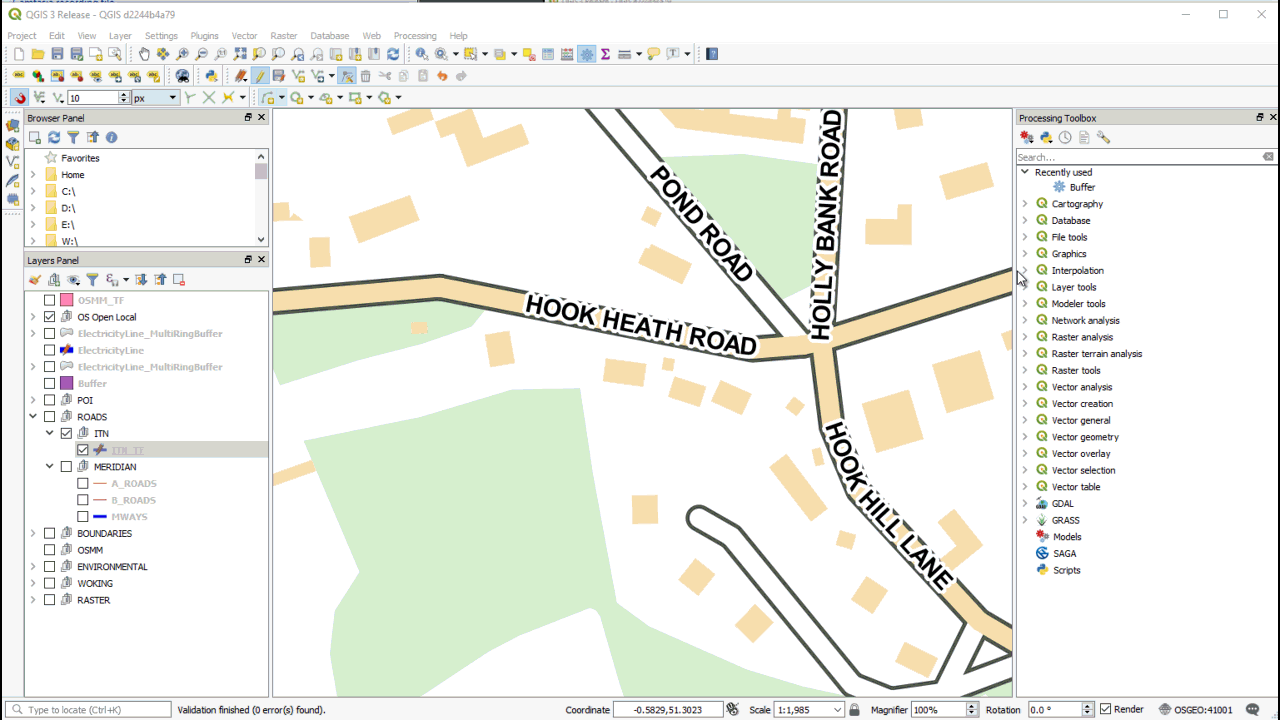Toggle the POI group checkbox
This screenshot has width=1280, height=720.
pos(49,400)
